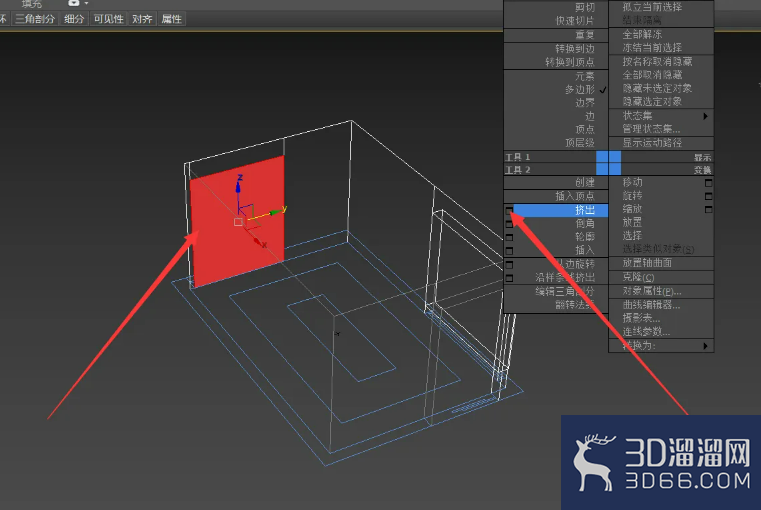Screen dimensions: 761x510
Task: Select 移动 (Move) in transform quad
Action: (x=632, y=182)
